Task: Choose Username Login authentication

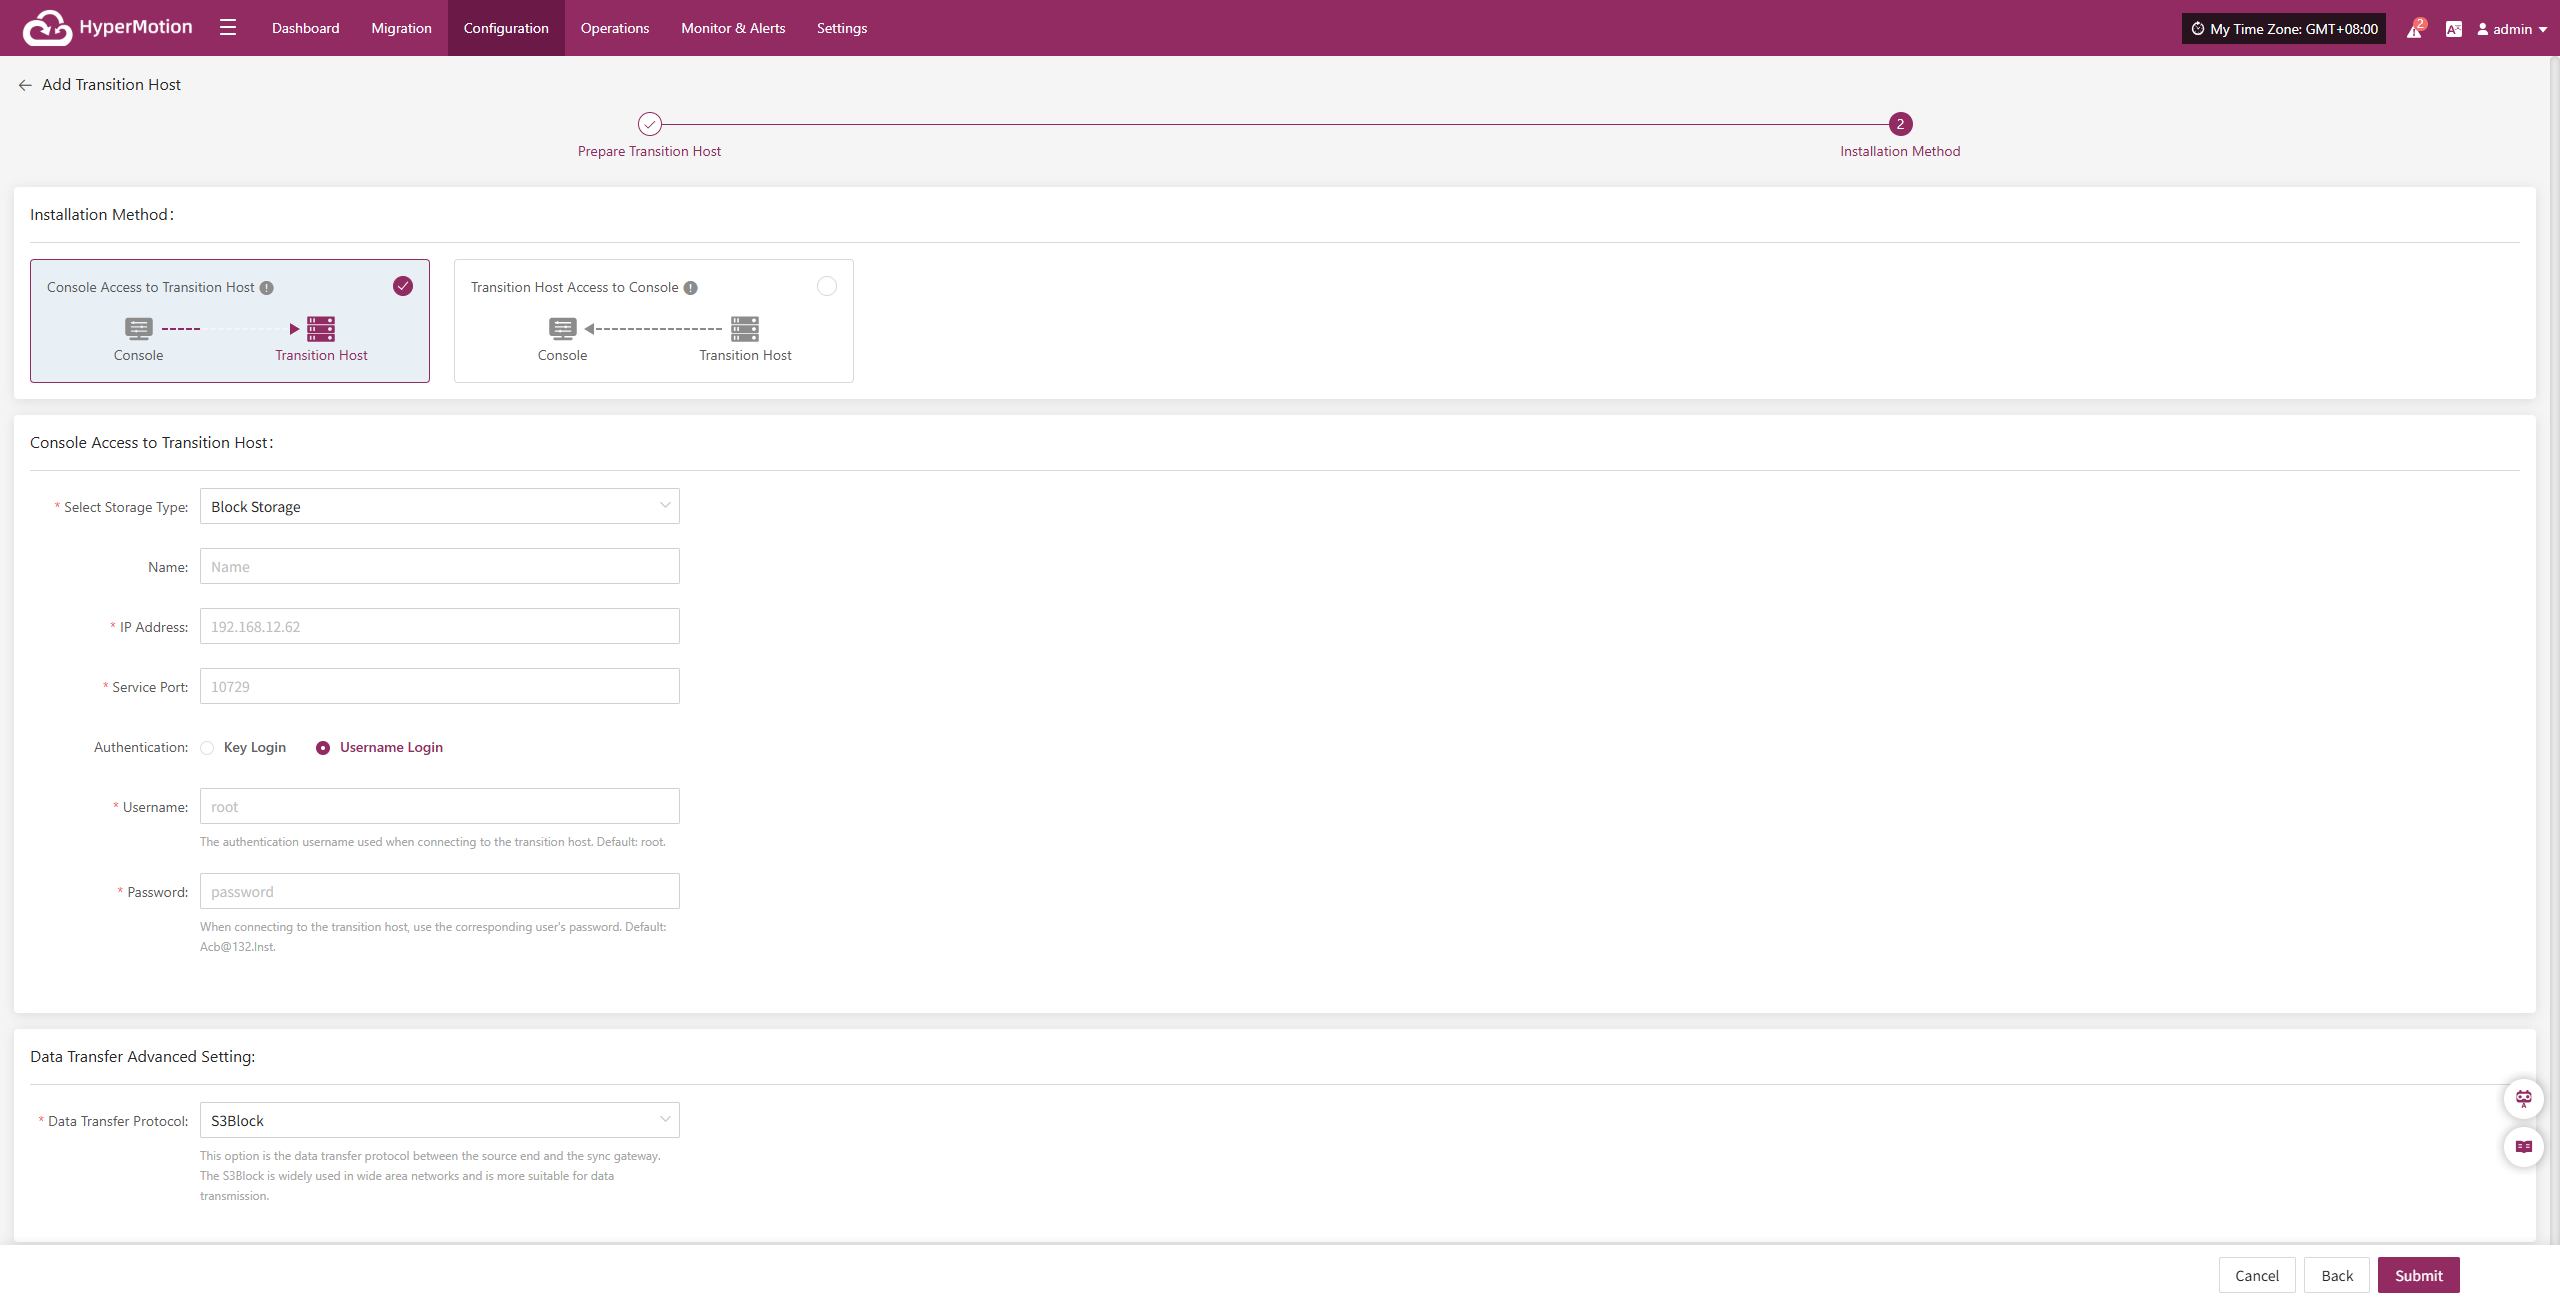Action: coord(323,748)
